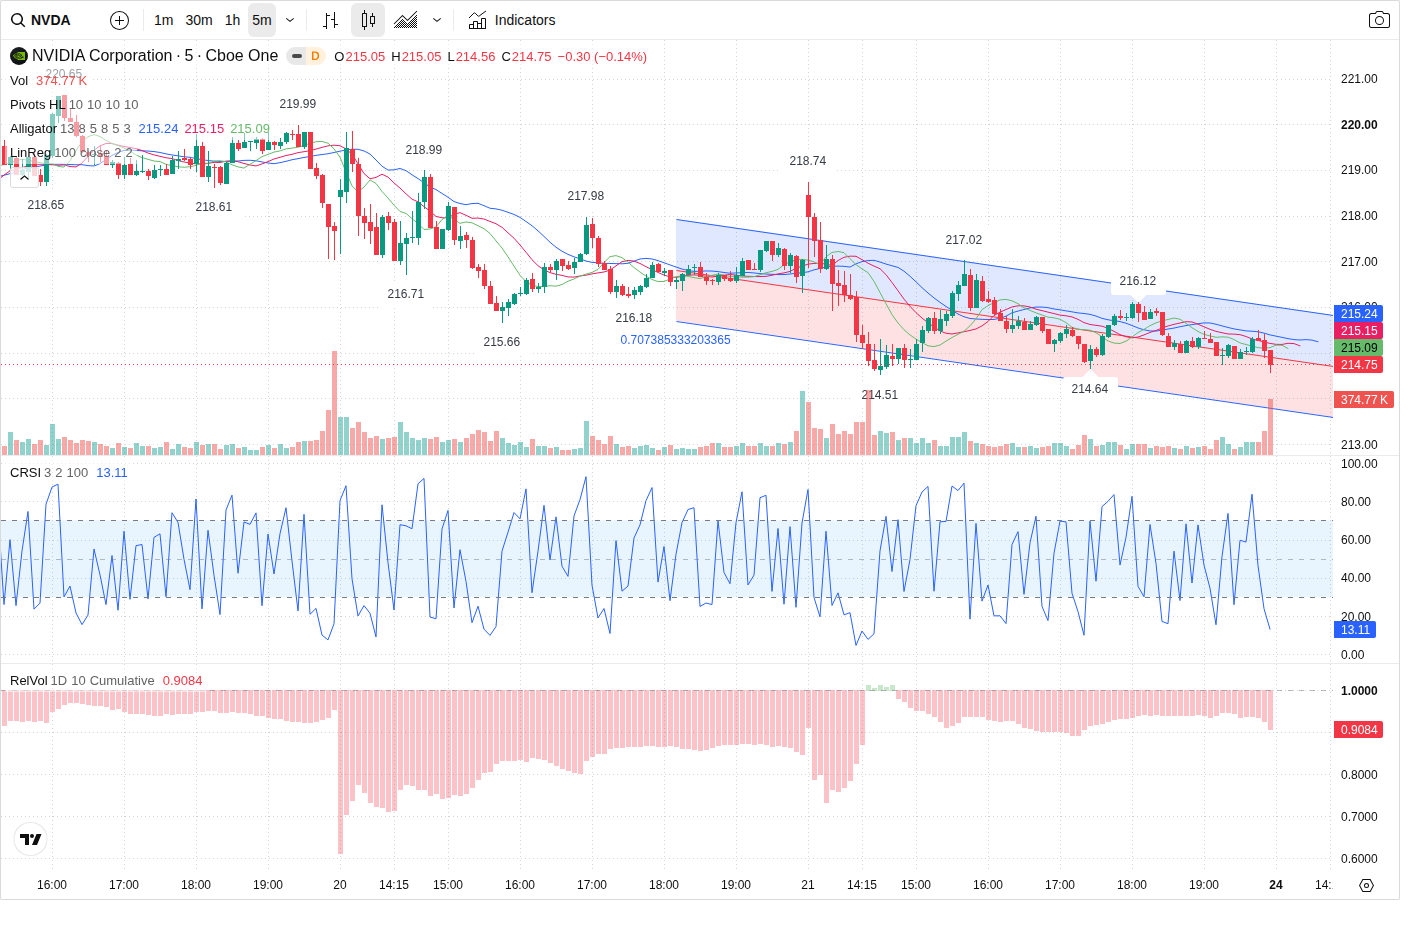Open the Indicators menu
Screen dimensions: 1420x950
tap(512, 20)
